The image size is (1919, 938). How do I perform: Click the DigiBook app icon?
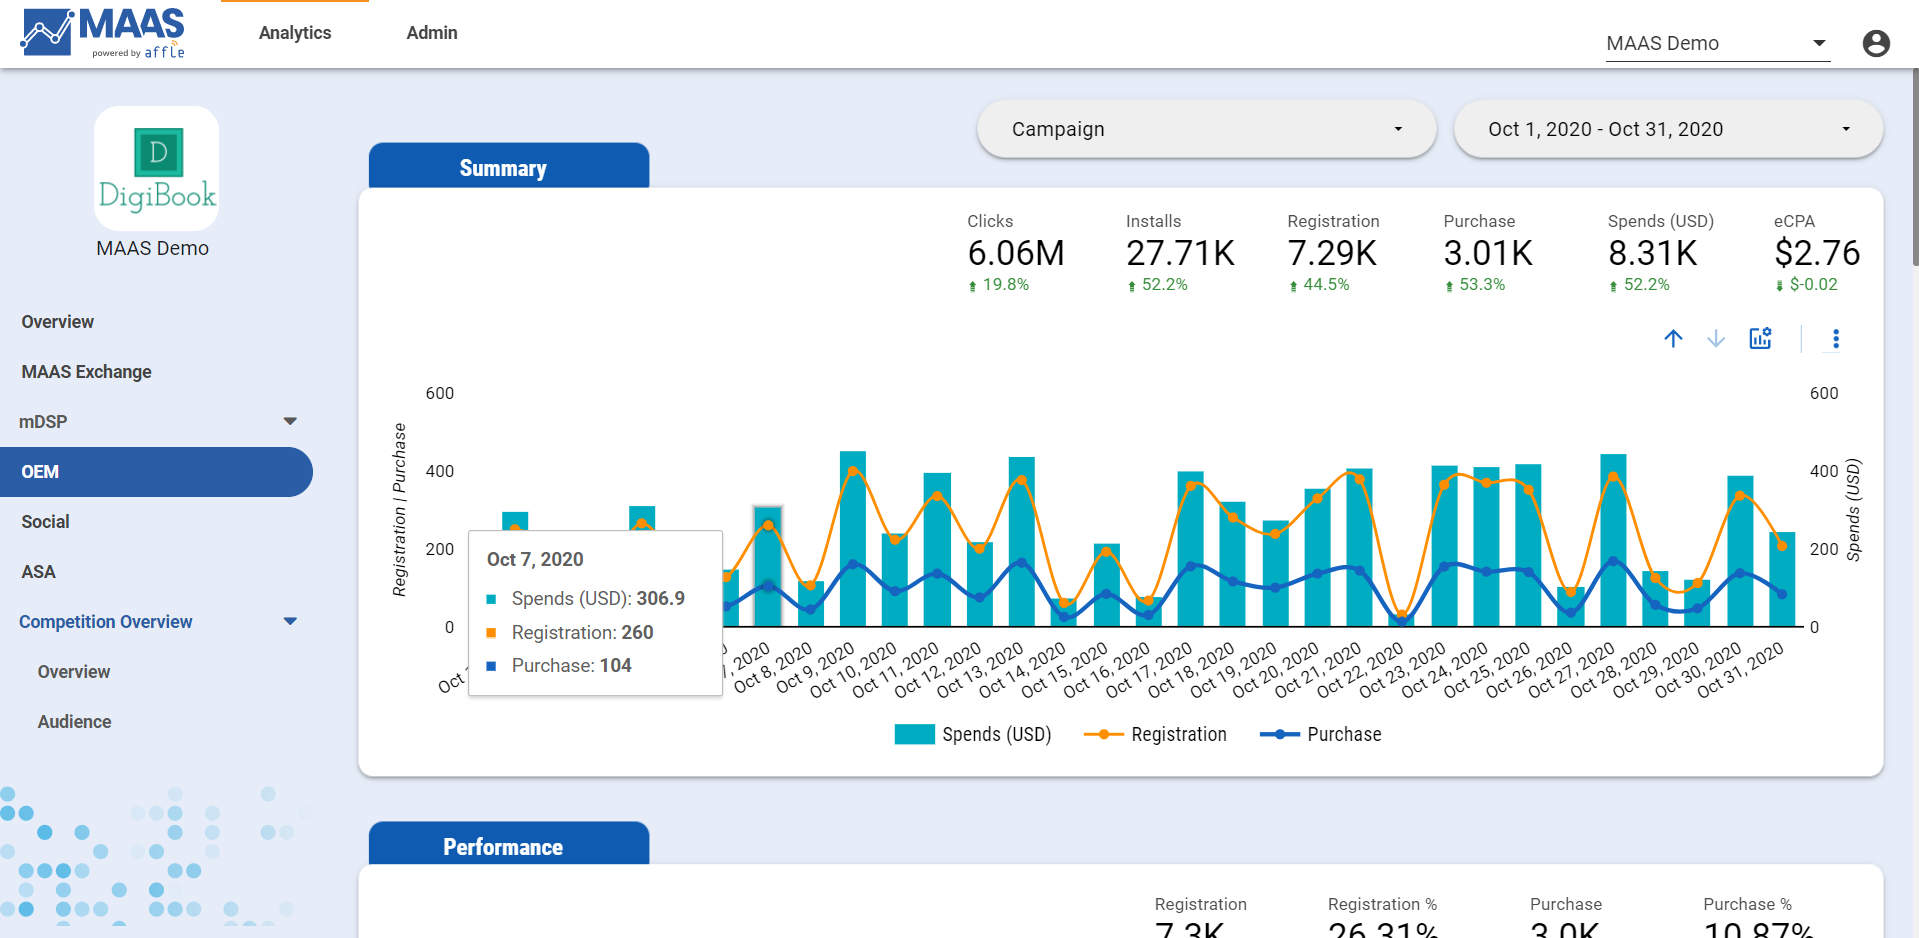tap(155, 168)
